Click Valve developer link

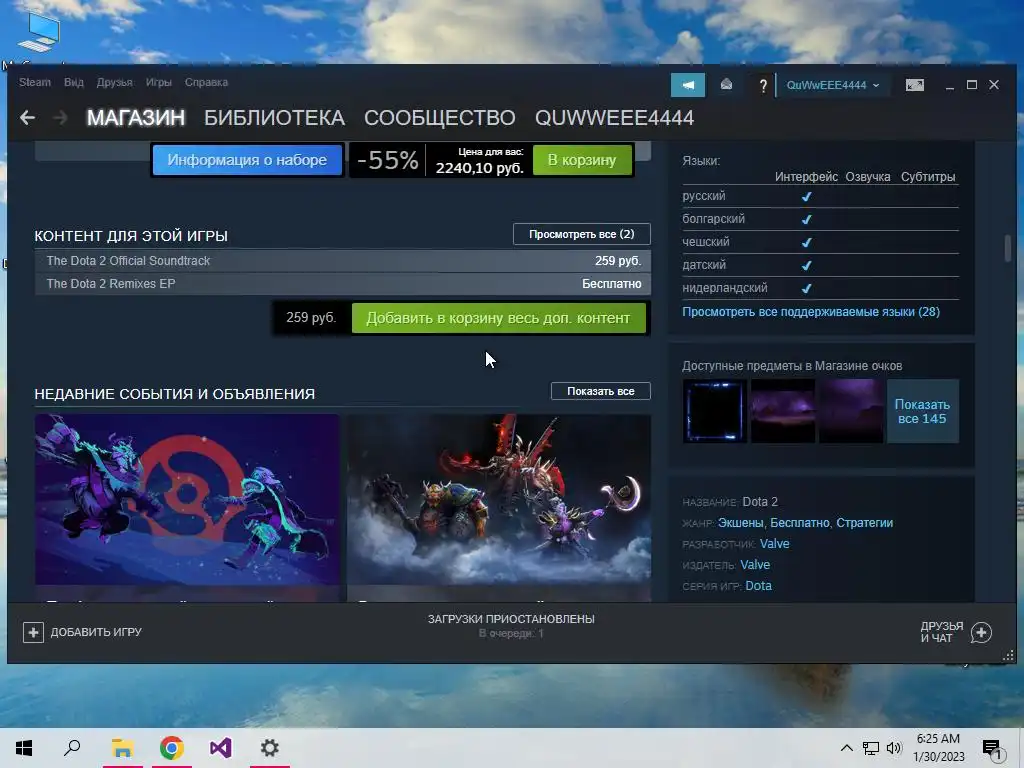[774, 543]
